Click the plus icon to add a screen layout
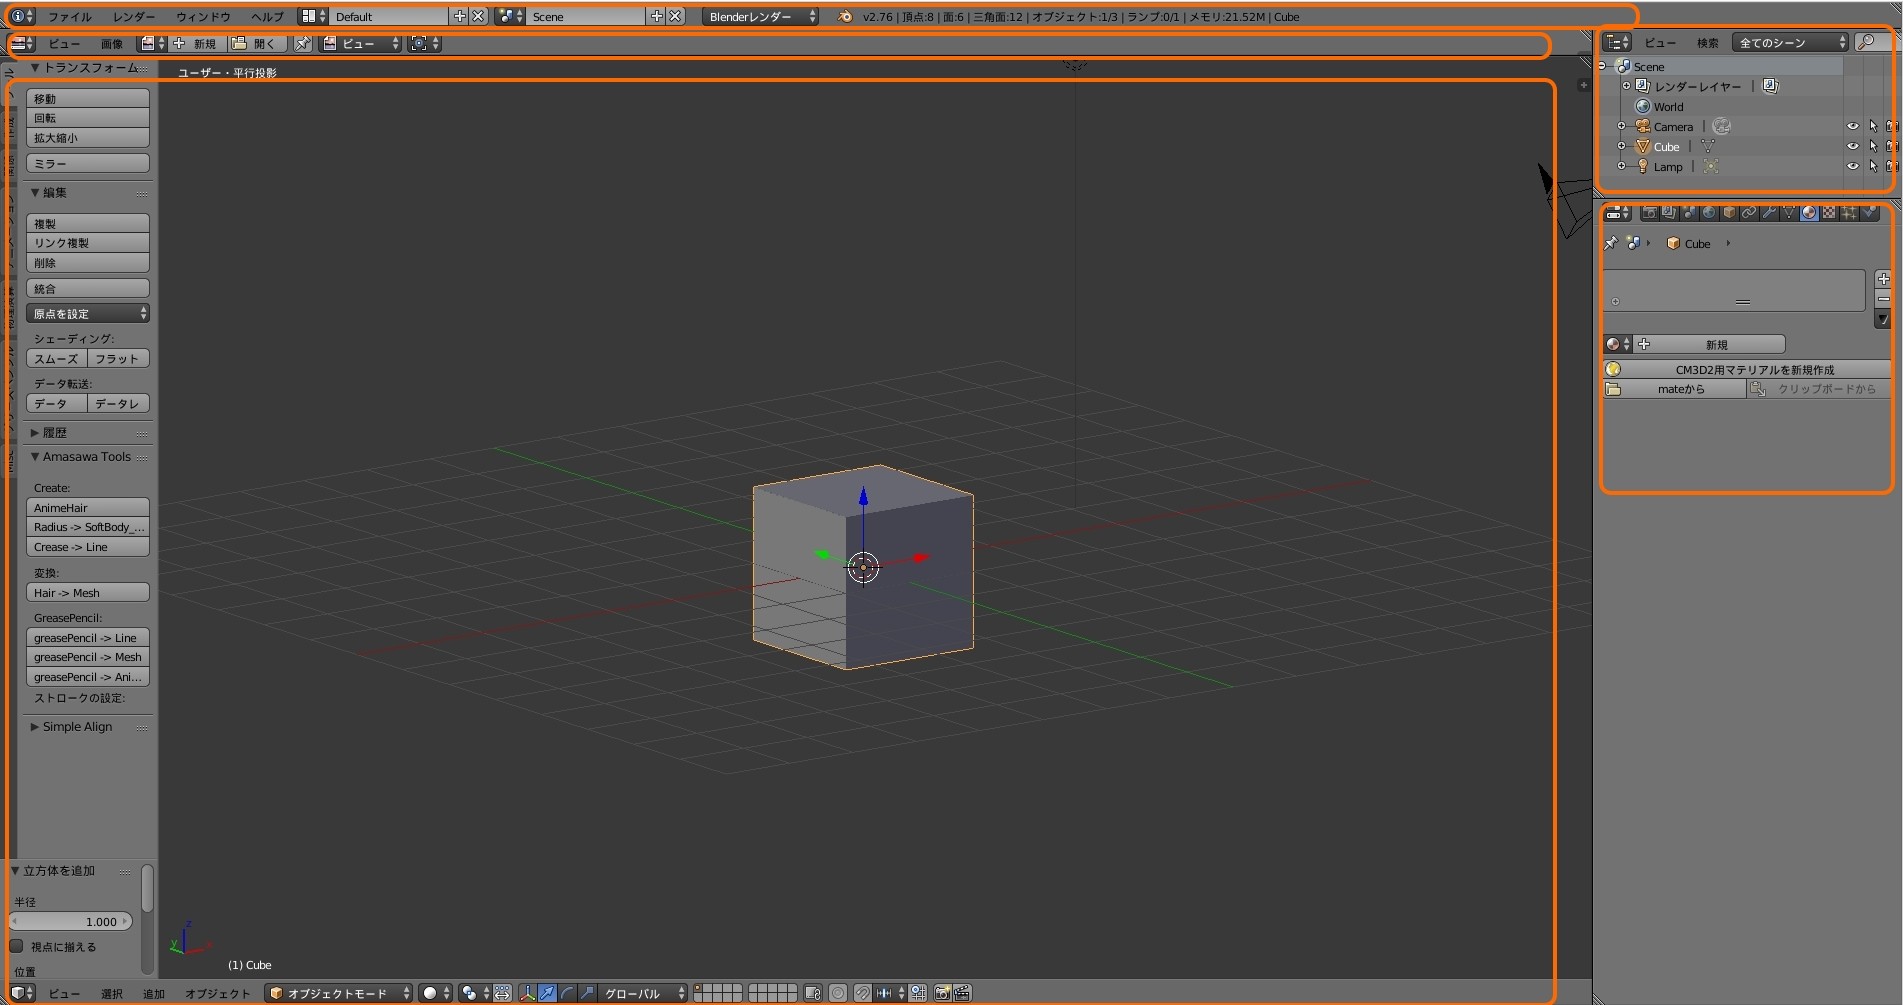This screenshot has width=1903, height=1005. 459,17
